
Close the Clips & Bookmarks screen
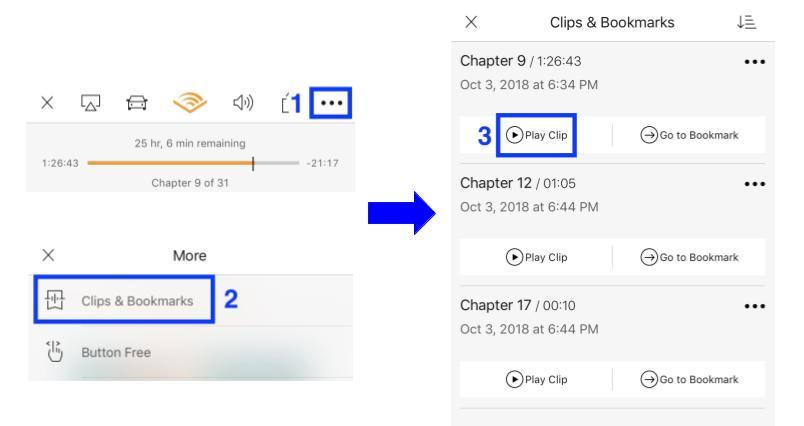pyautogui.click(x=471, y=22)
